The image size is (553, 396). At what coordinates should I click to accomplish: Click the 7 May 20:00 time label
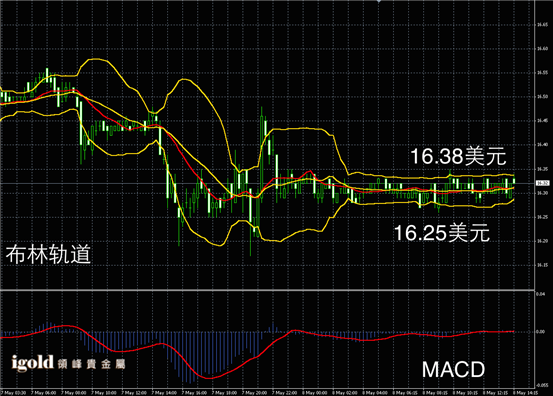[x=254, y=392]
